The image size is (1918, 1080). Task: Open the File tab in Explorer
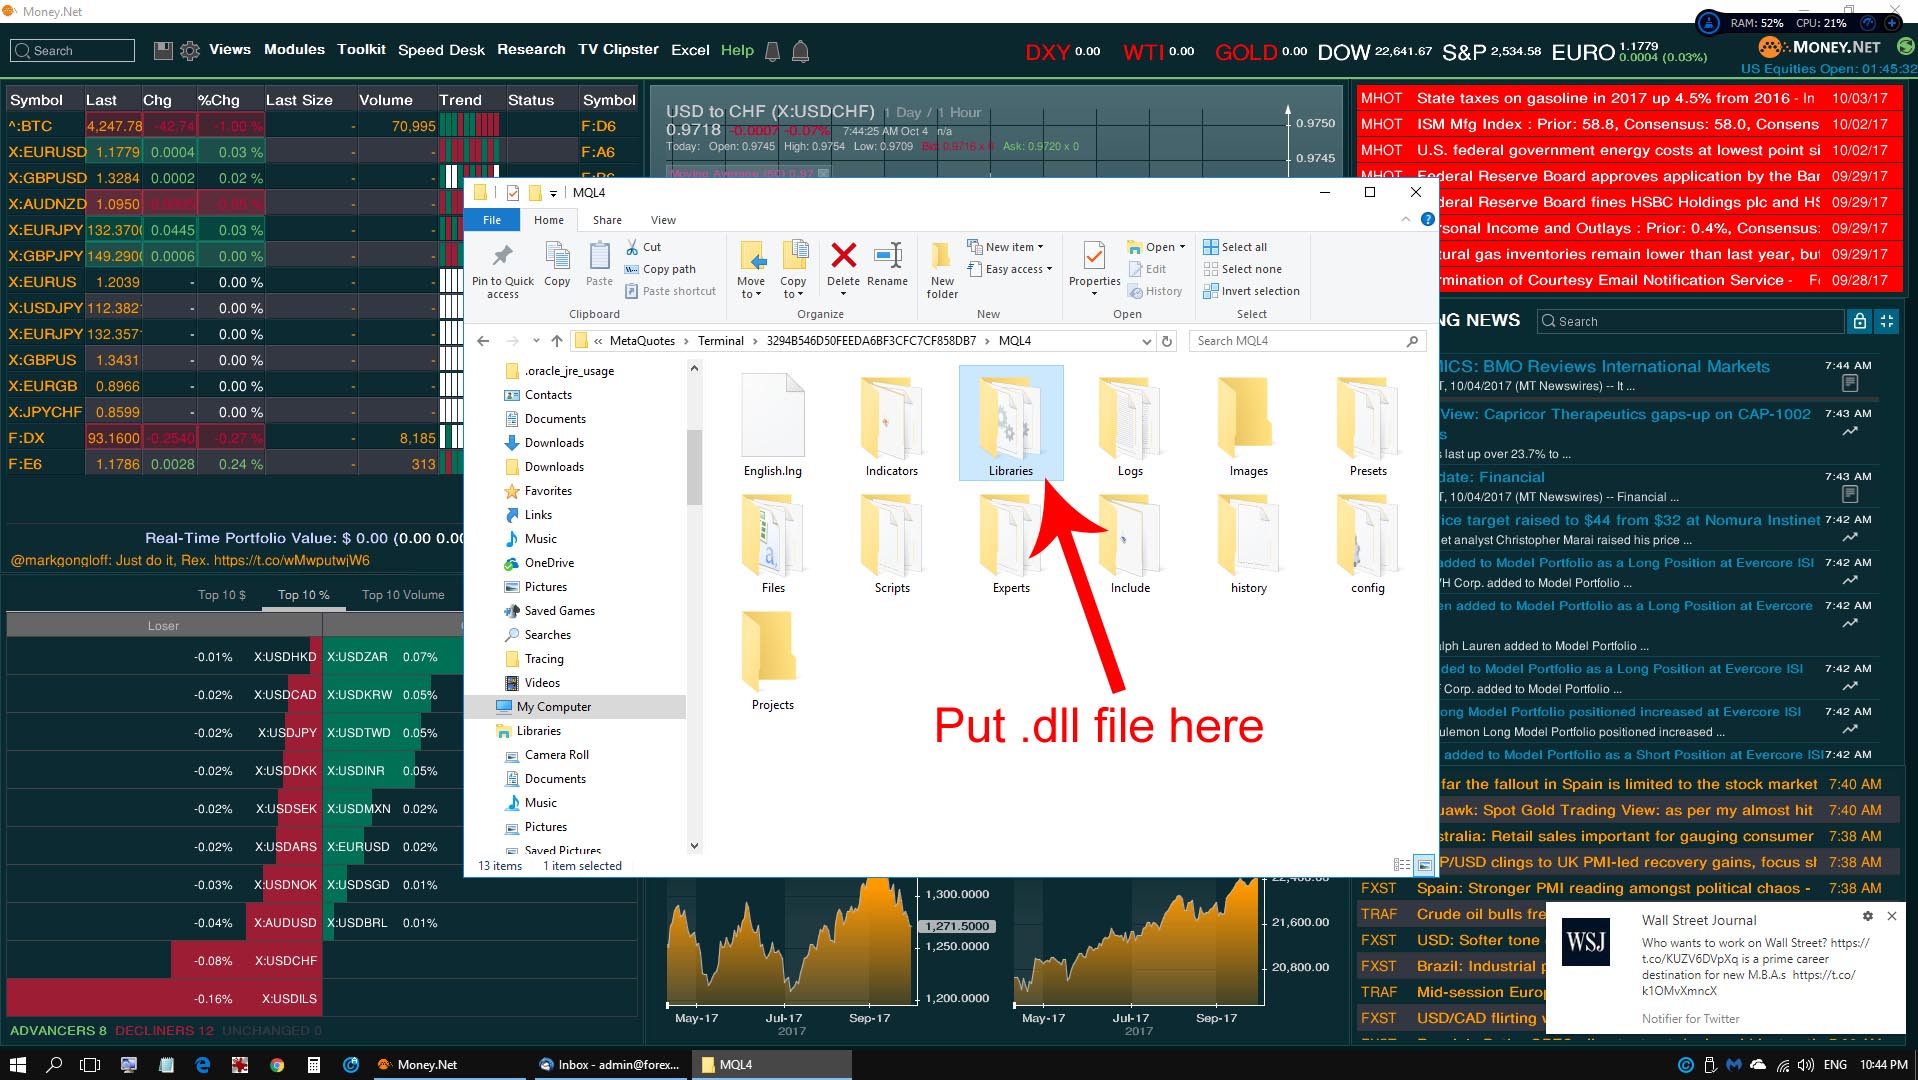[x=492, y=220]
